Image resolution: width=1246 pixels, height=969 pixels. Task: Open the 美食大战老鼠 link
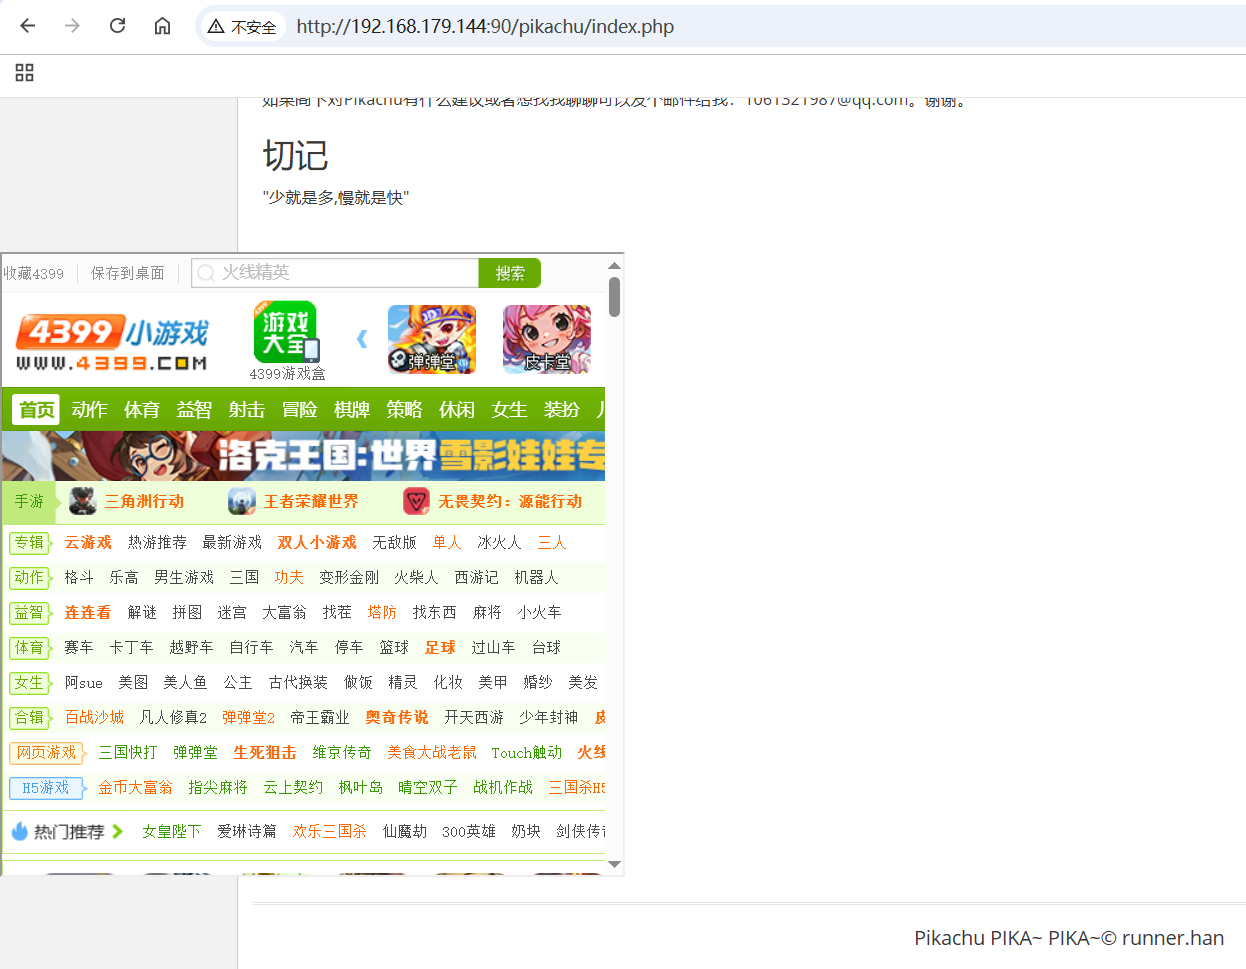click(x=432, y=752)
